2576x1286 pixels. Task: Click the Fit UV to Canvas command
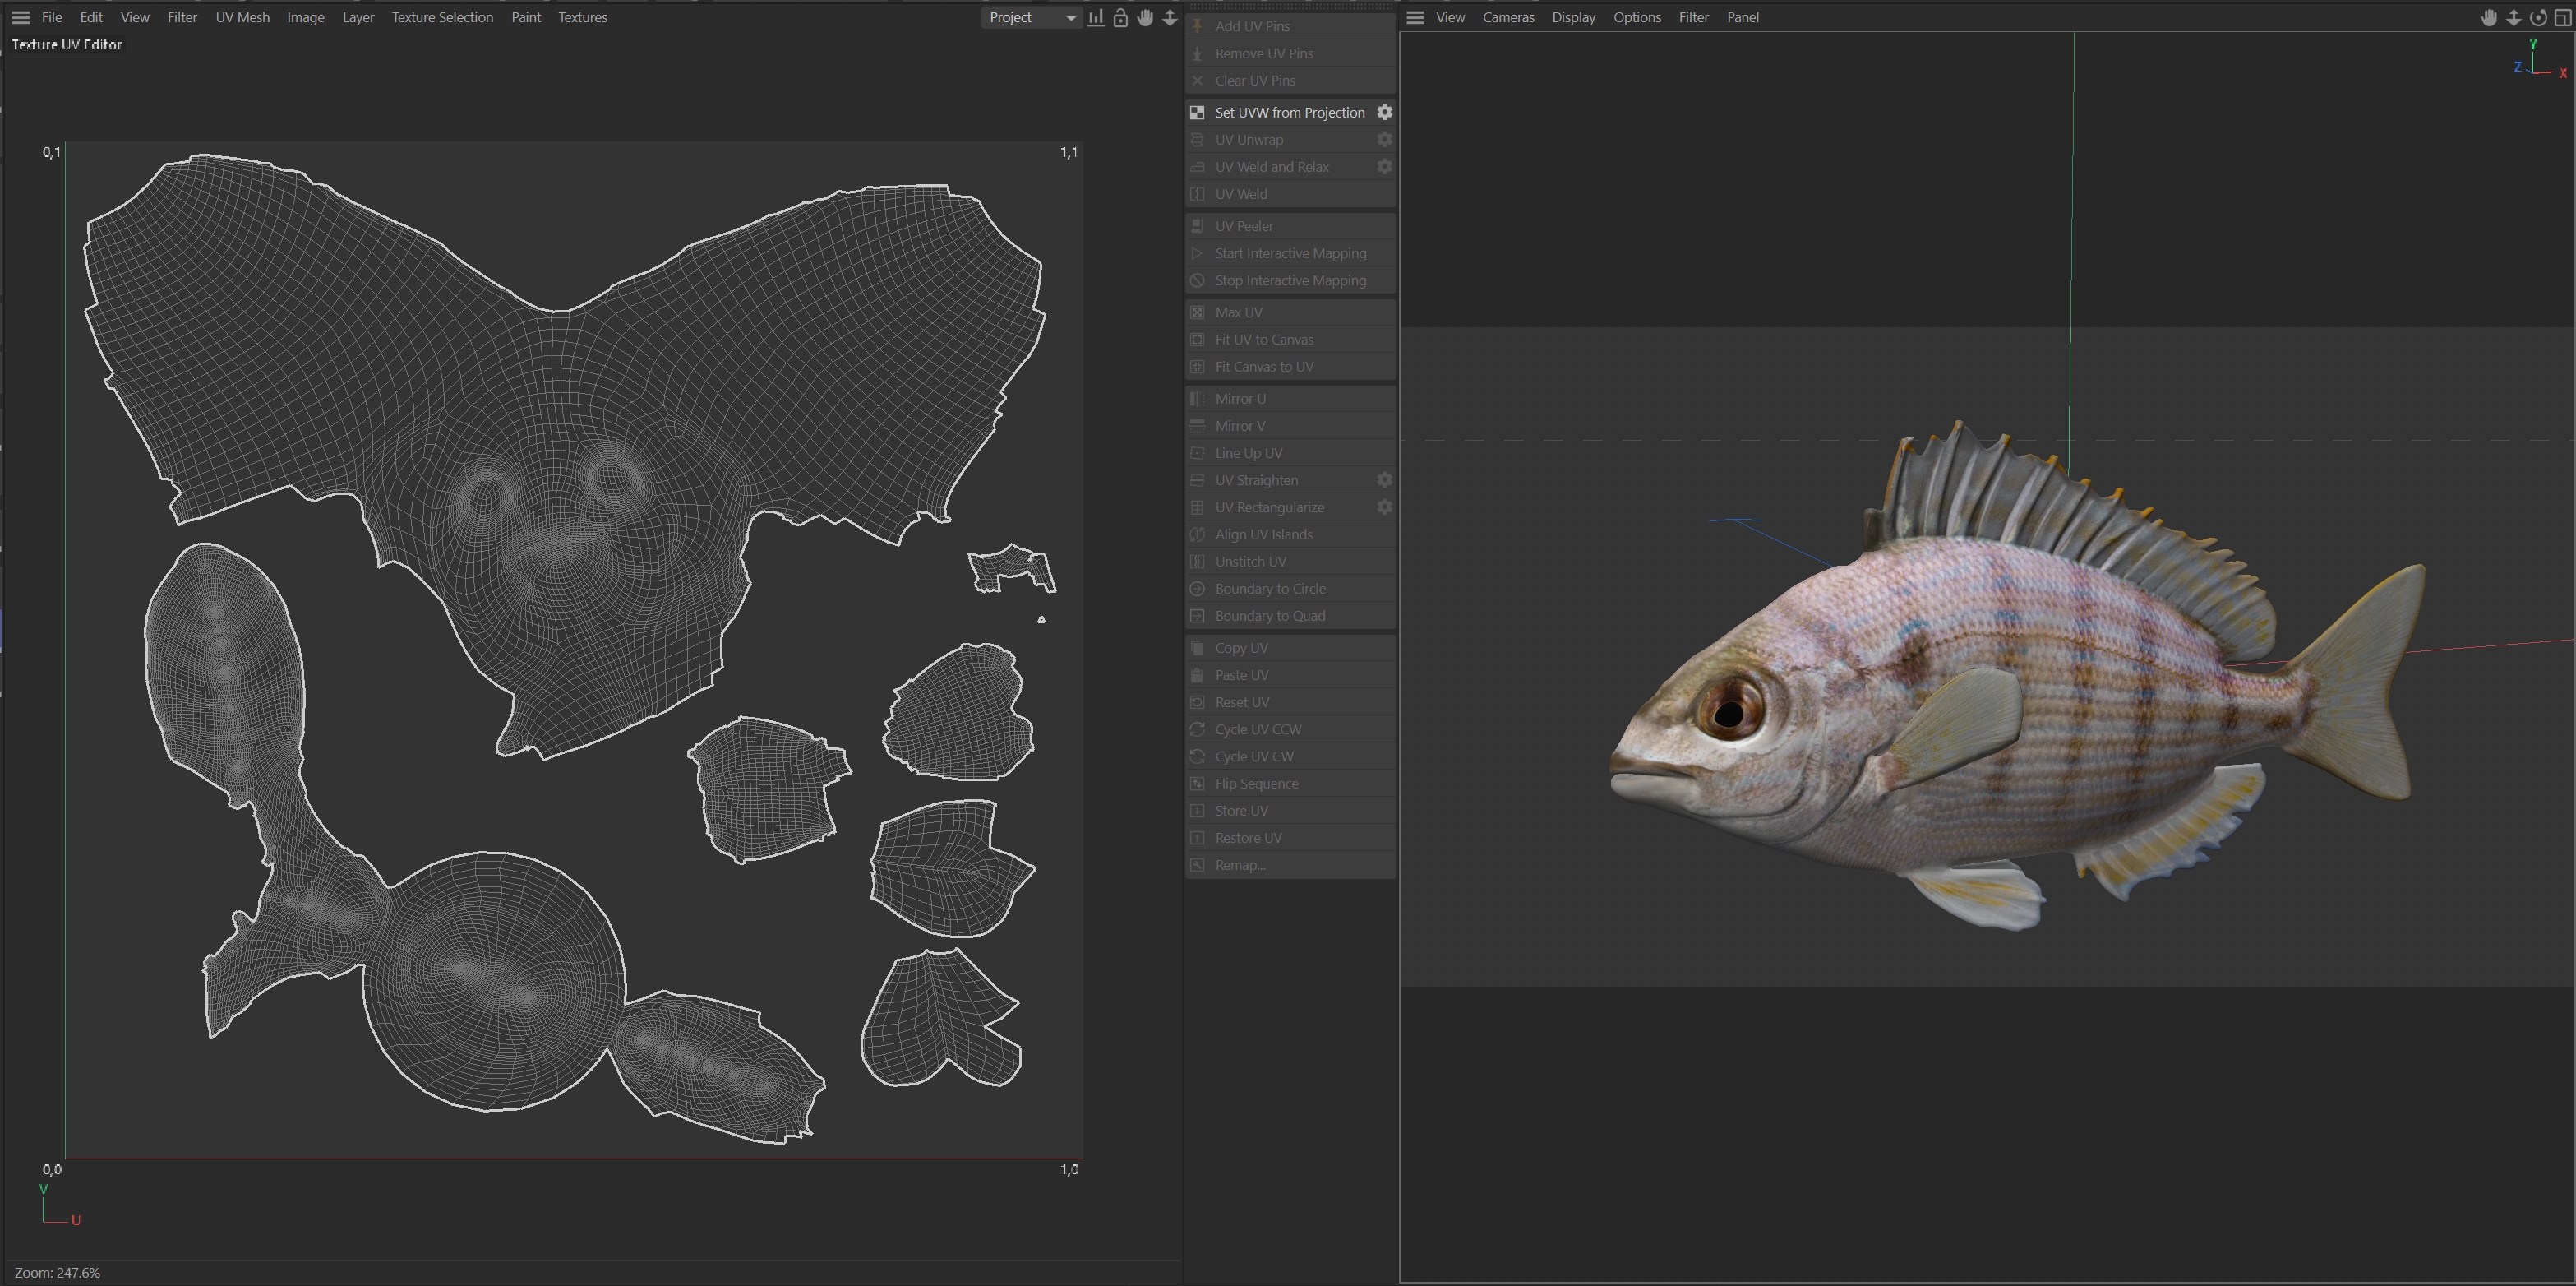point(1263,340)
